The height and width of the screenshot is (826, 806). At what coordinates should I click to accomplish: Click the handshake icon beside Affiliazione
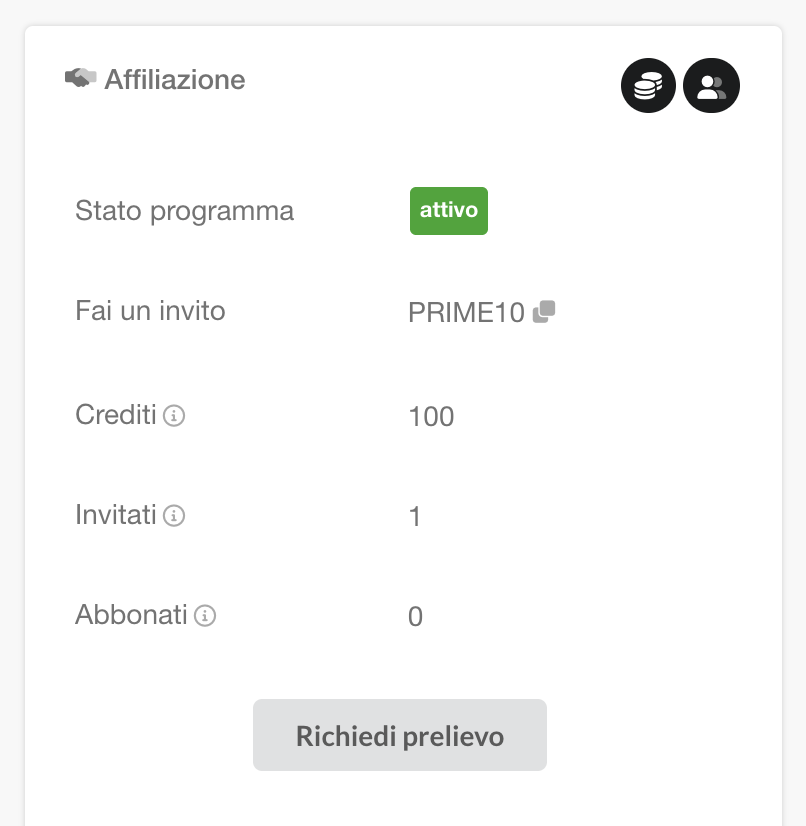click(x=80, y=78)
